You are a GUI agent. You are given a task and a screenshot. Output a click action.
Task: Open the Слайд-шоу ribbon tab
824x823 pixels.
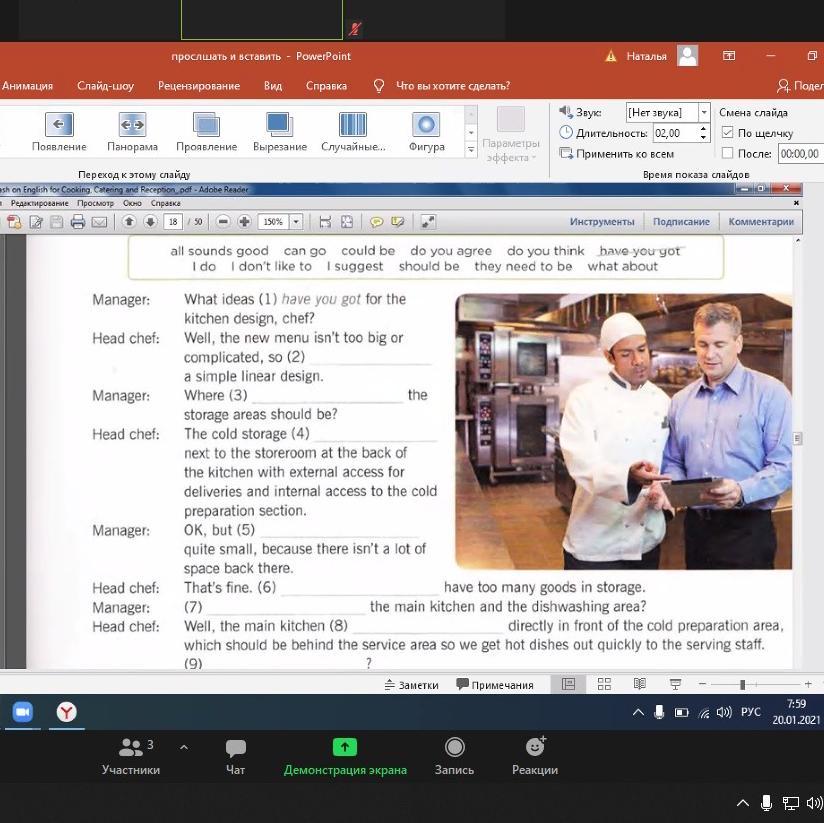[x=105, y=86]
